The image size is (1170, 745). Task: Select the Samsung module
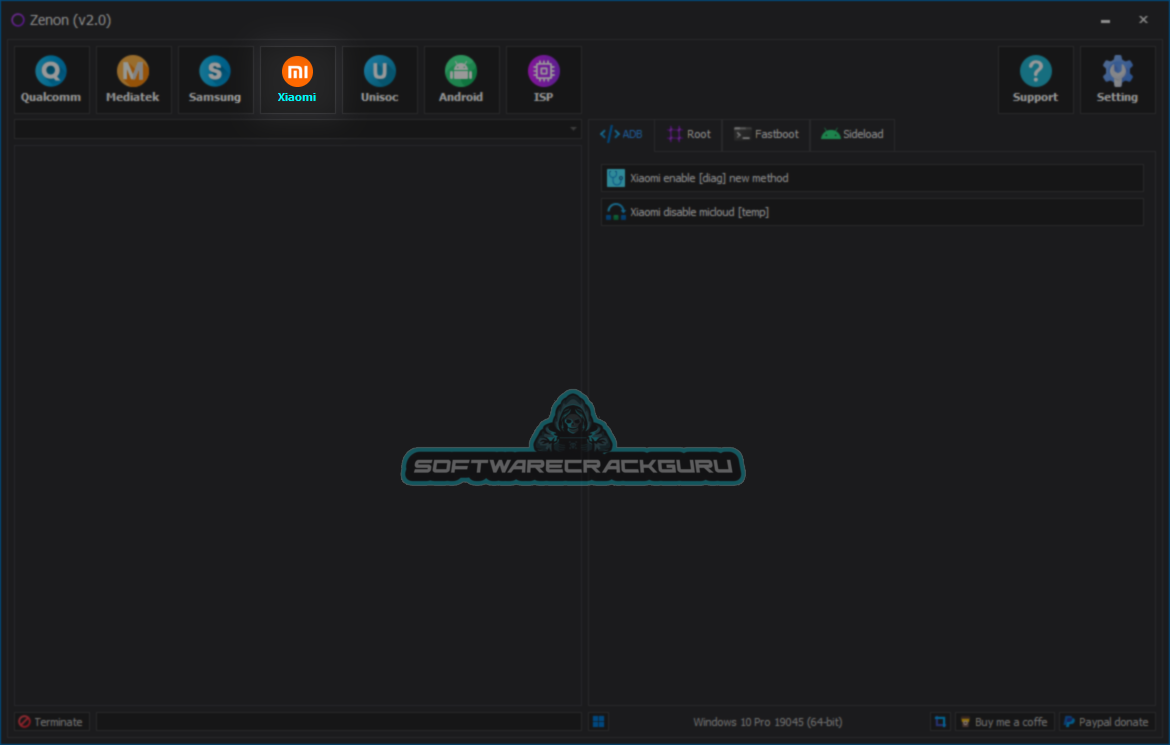[215, 80]
